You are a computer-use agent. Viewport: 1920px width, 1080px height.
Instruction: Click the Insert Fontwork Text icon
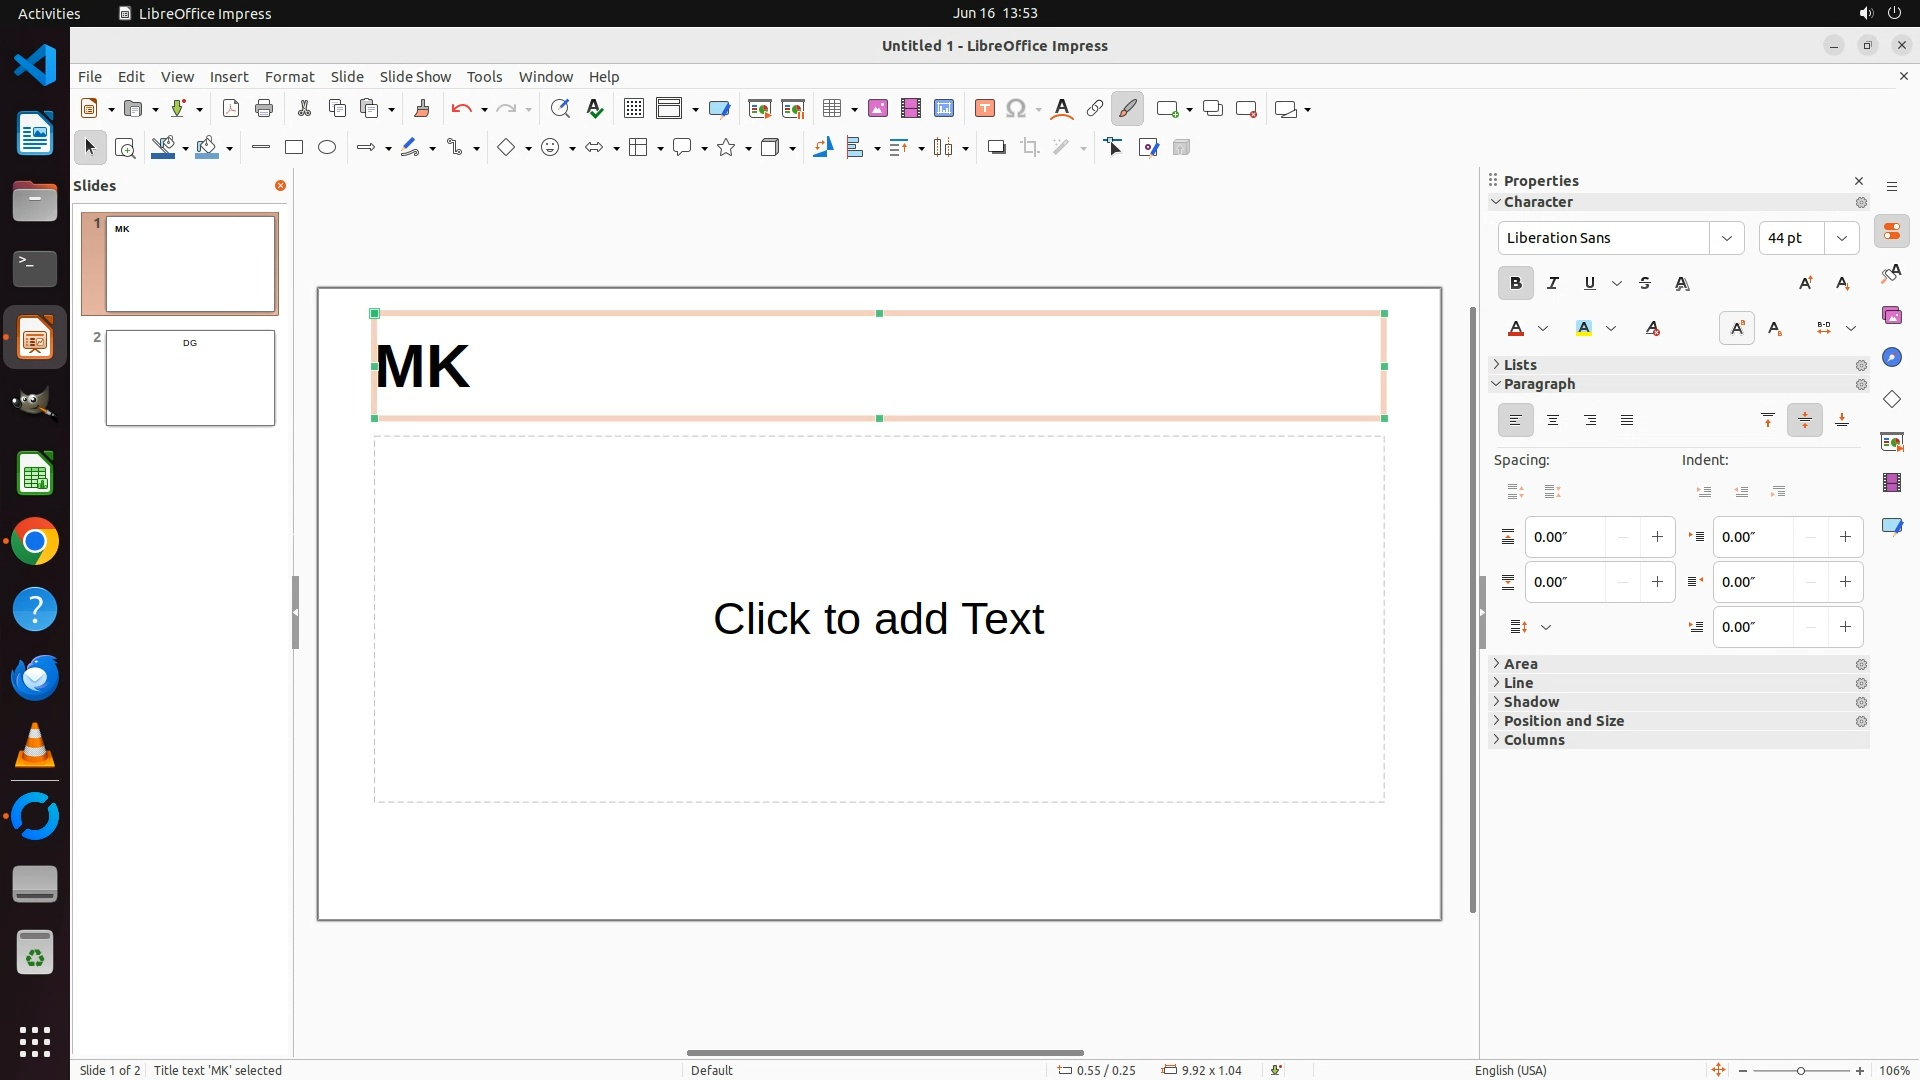(1062, 109)
